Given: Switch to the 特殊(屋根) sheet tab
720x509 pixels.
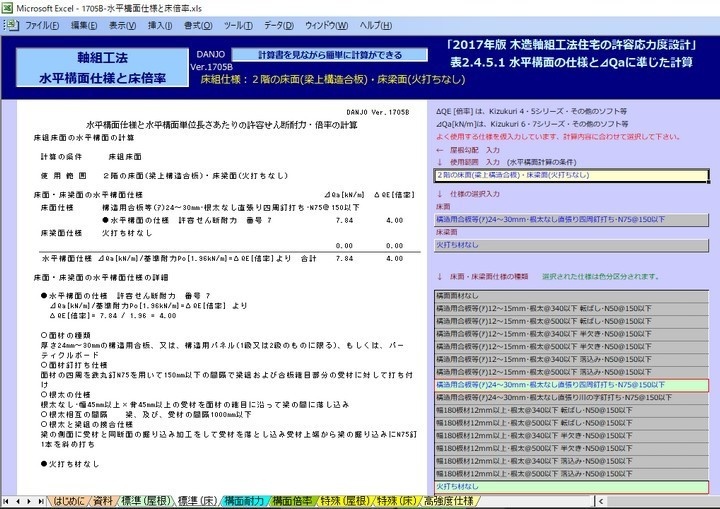Looking at the screenshot, I should 345,501.
